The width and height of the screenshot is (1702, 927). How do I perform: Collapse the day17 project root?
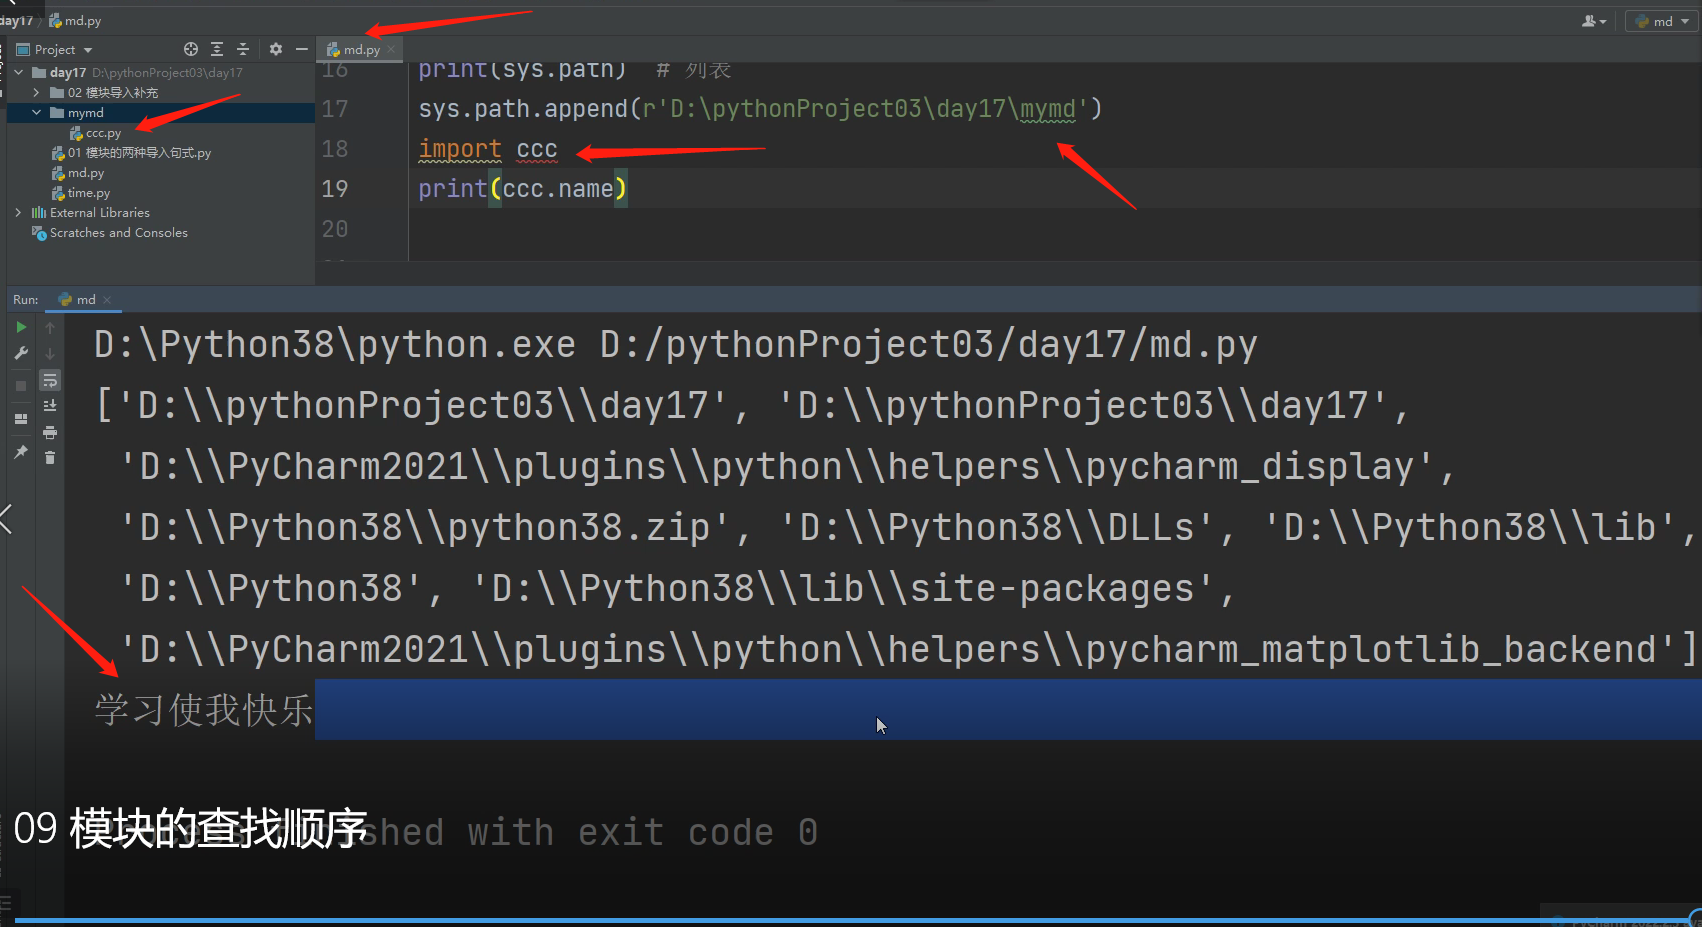18,72
